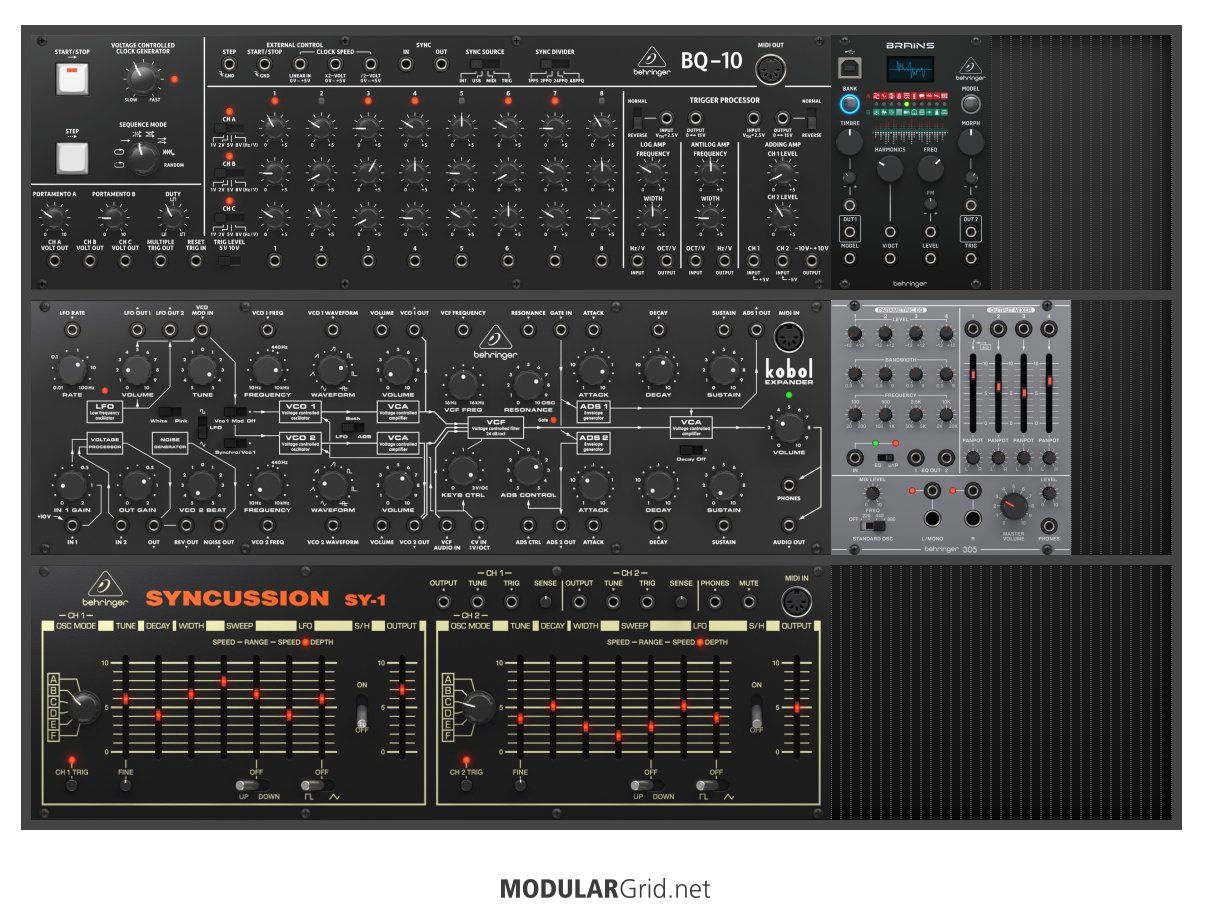Image resolution: width=1212 pixels, height=910 pixels.
Task: Click the BQ-10 SYNC OUT jack
Action: (x=441, y=64)
